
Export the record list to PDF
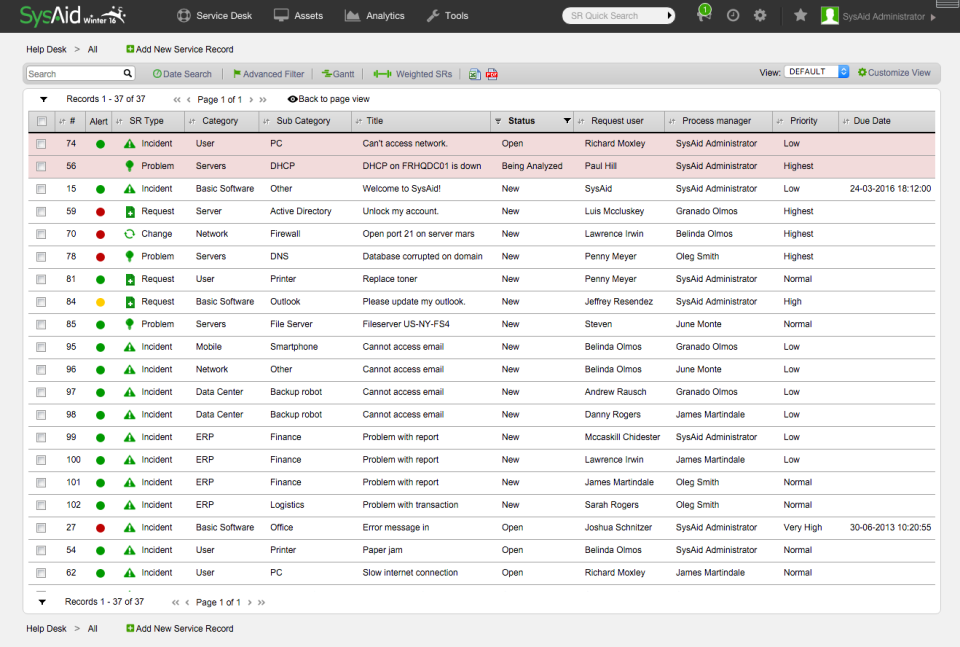492,73
